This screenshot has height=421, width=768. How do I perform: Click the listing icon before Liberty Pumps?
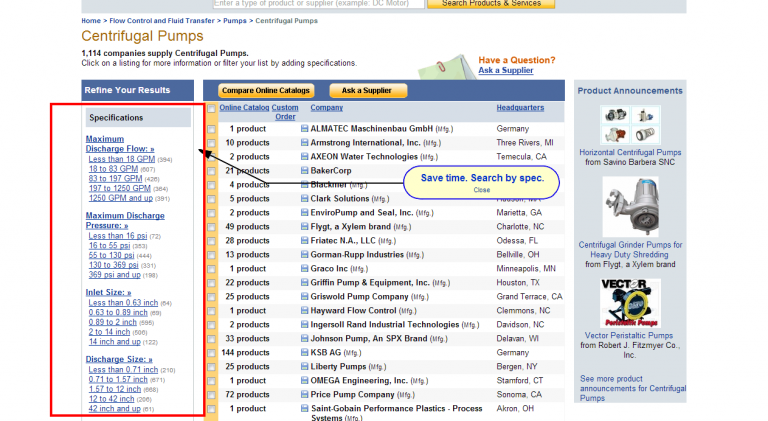305,367
